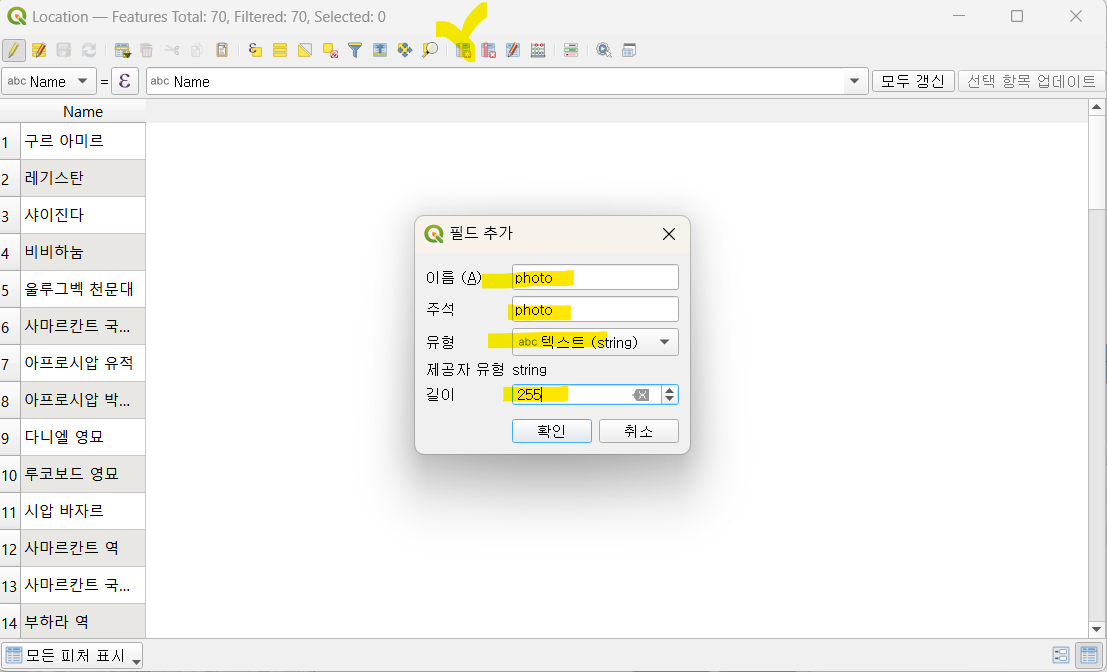Click the new field toolbar icon

(x=463, y=50)
